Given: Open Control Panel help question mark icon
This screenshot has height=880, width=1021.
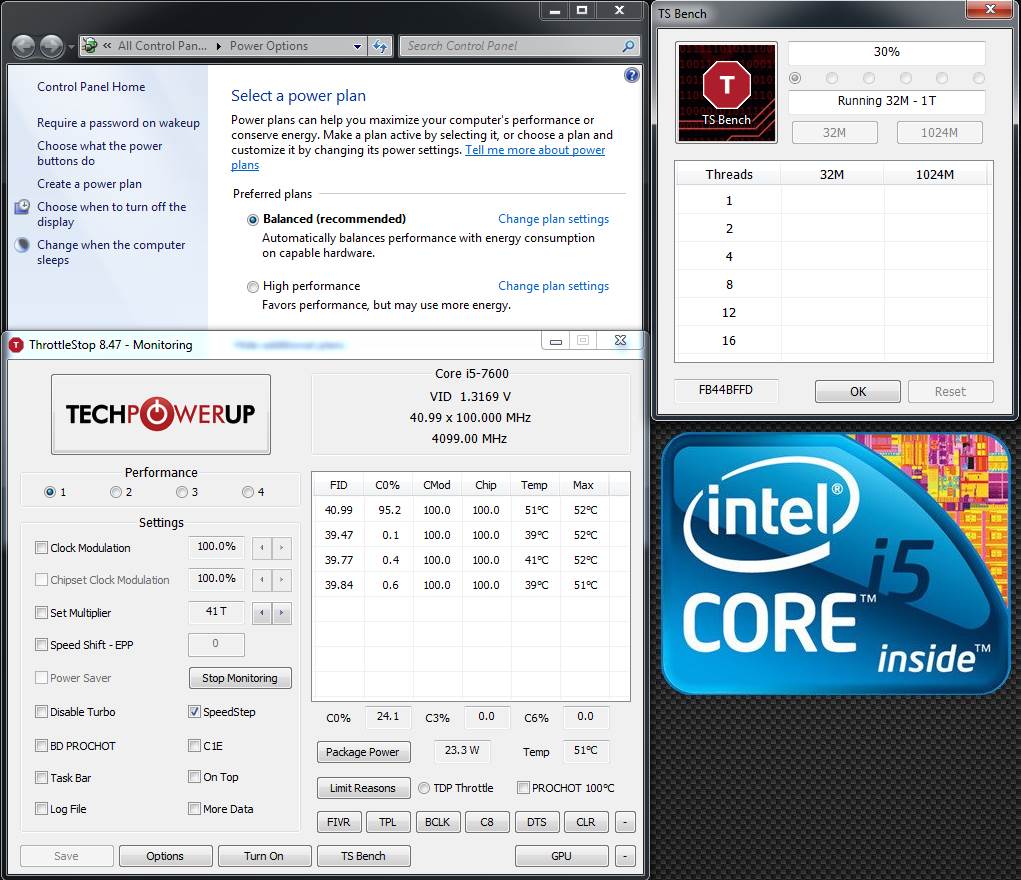Looking at the screenshot, I should pos(631,75).
